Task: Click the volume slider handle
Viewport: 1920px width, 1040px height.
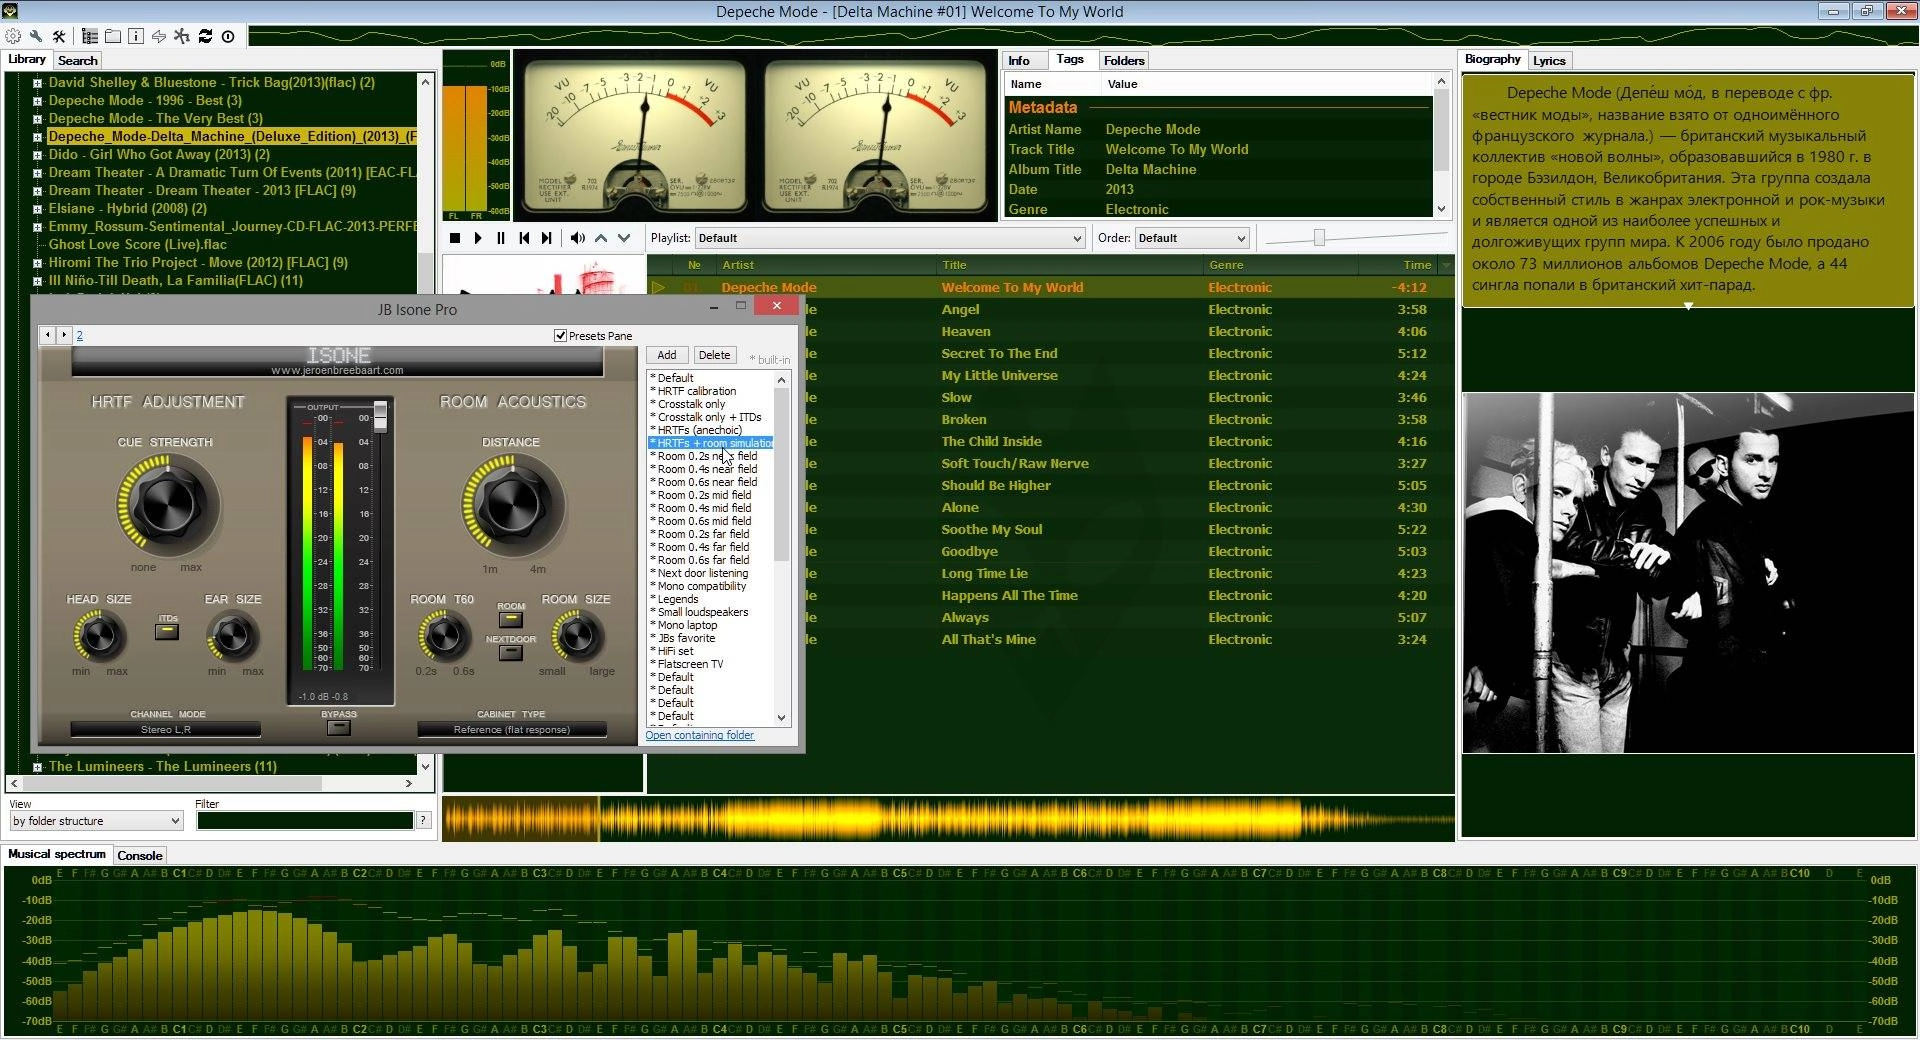Action: (1319, 238)
